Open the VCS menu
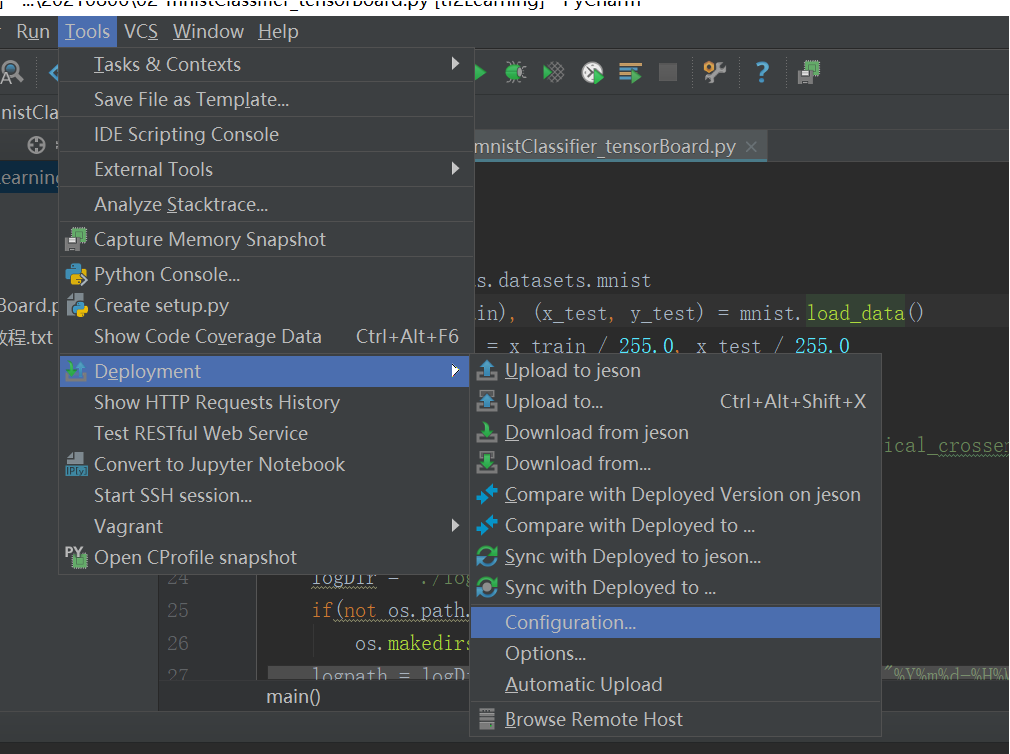The width and height of the screenshot is (1010, 754). click(140, 32)
